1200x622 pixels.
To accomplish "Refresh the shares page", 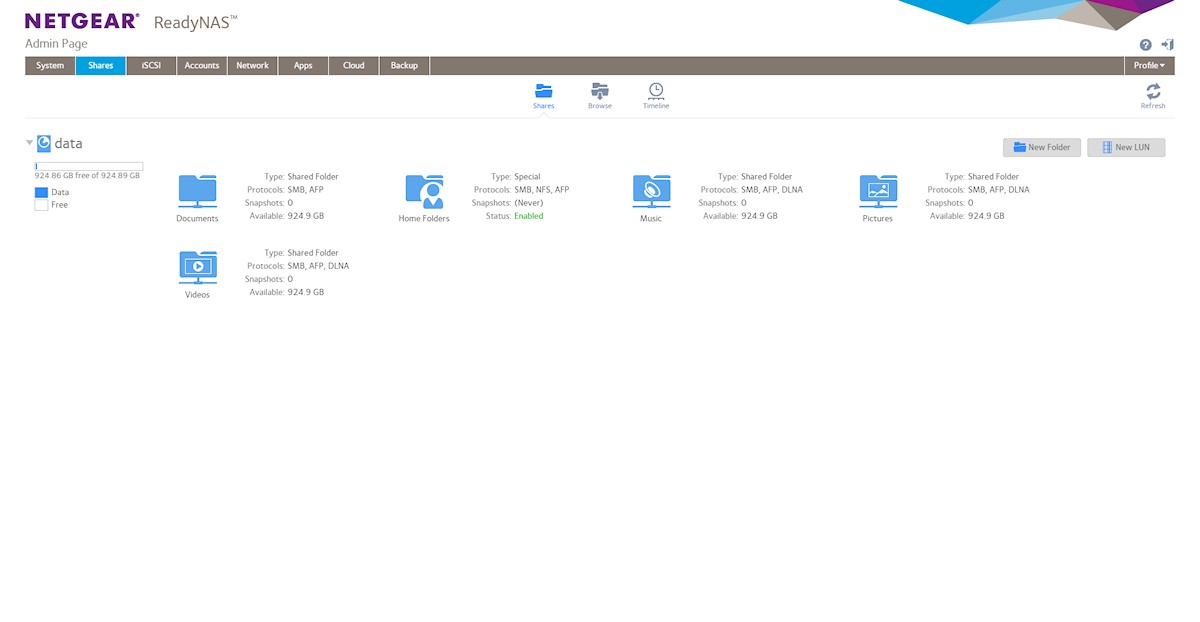I will tap(1153, 93).
